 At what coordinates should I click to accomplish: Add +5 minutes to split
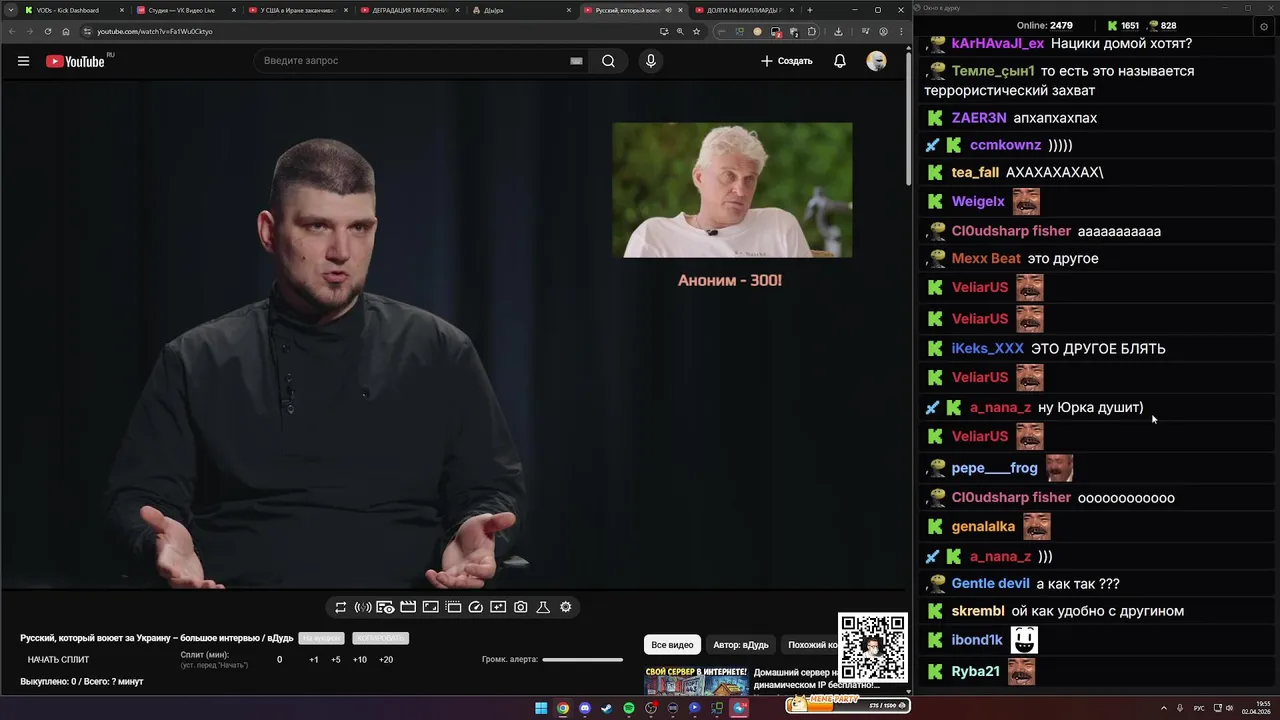pos(336,660)
